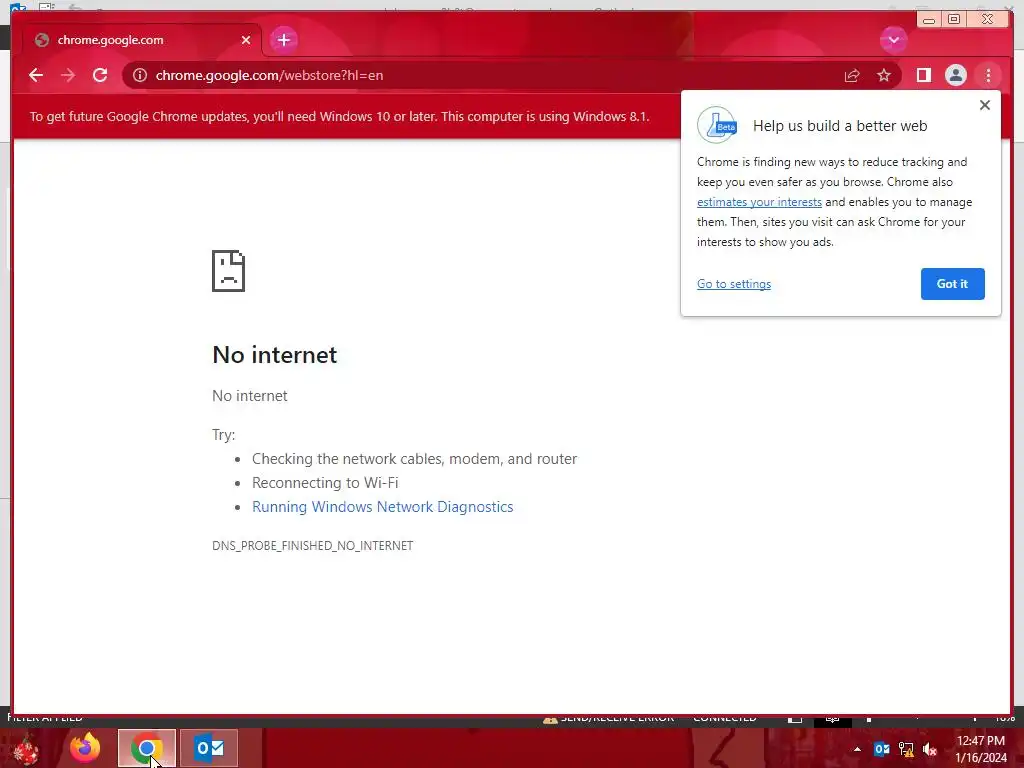This screenshot has height=768, width=1024.
Task: Switch to Outlook in taskbar
Action: [x=209, y=748]
